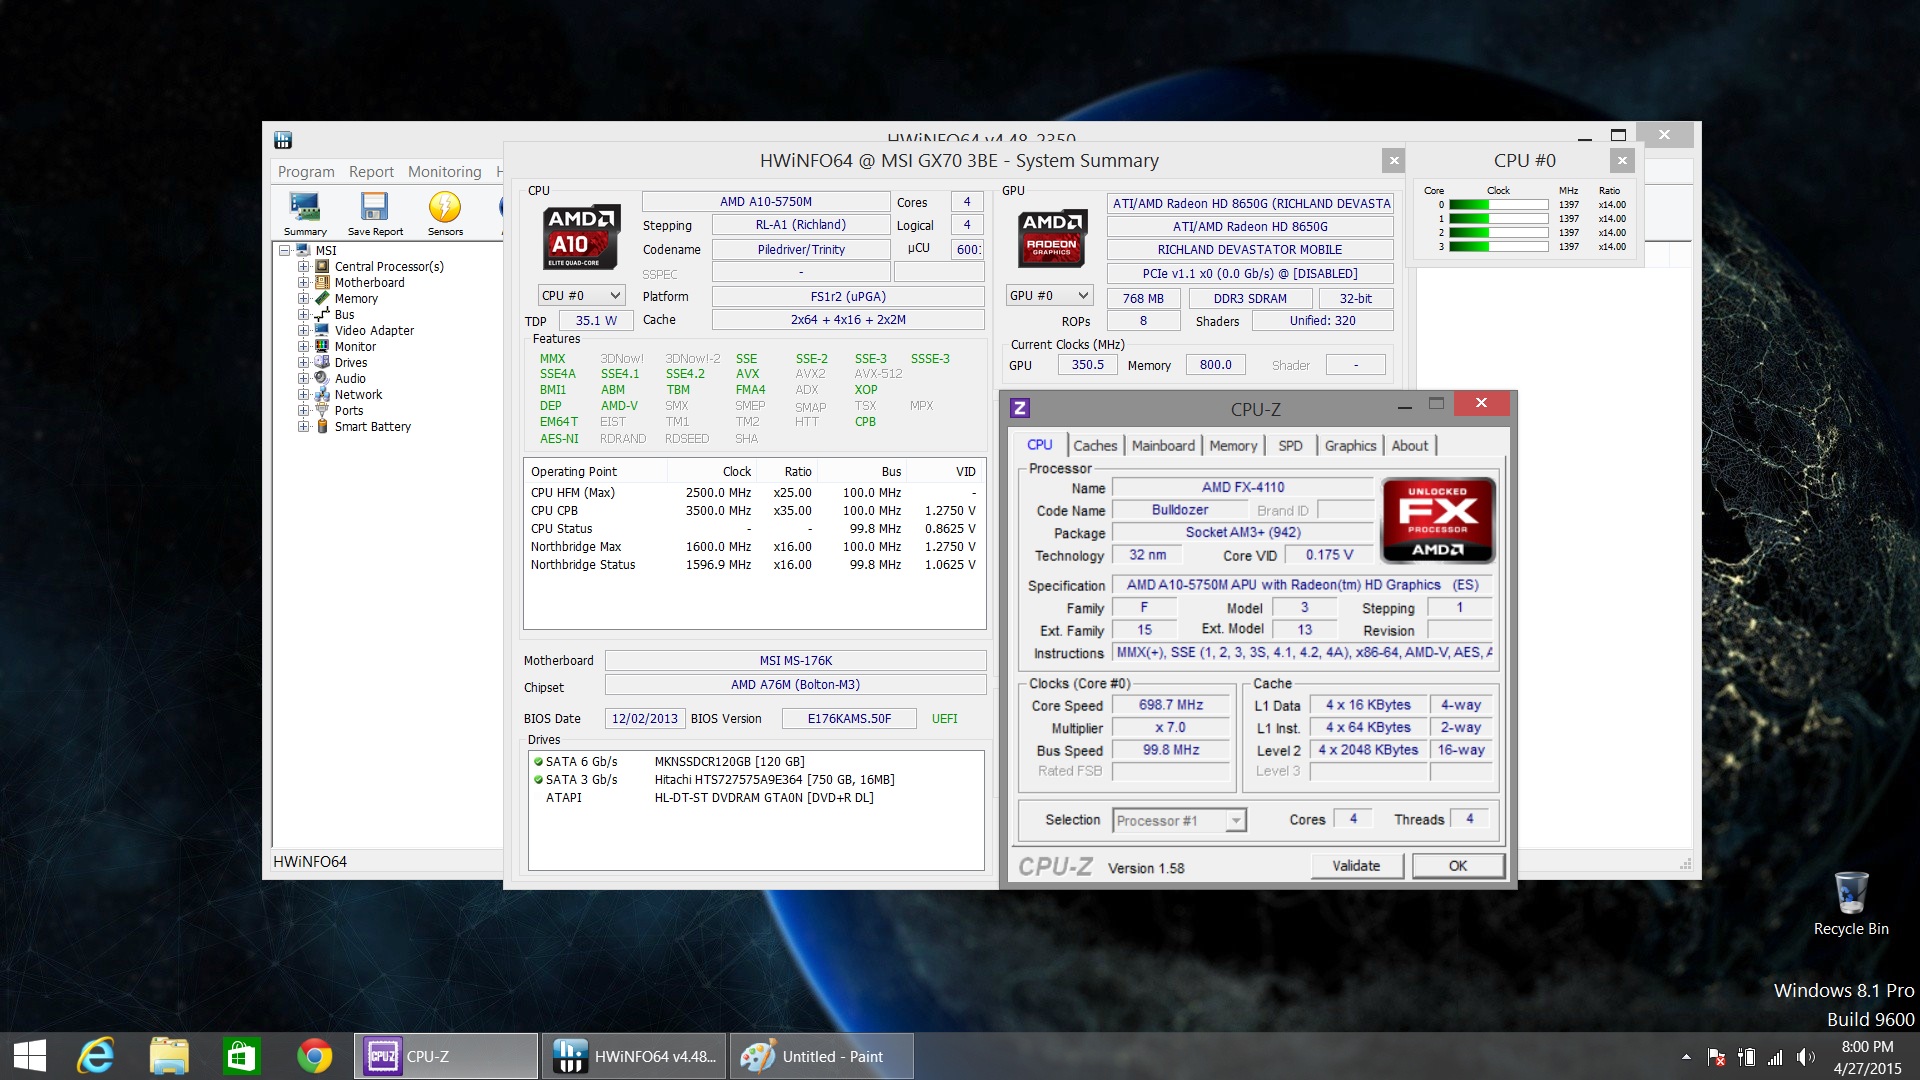Expand the Motherboard tree node
Viewport: 1920px width, 1080px height.
pos(303,282)
